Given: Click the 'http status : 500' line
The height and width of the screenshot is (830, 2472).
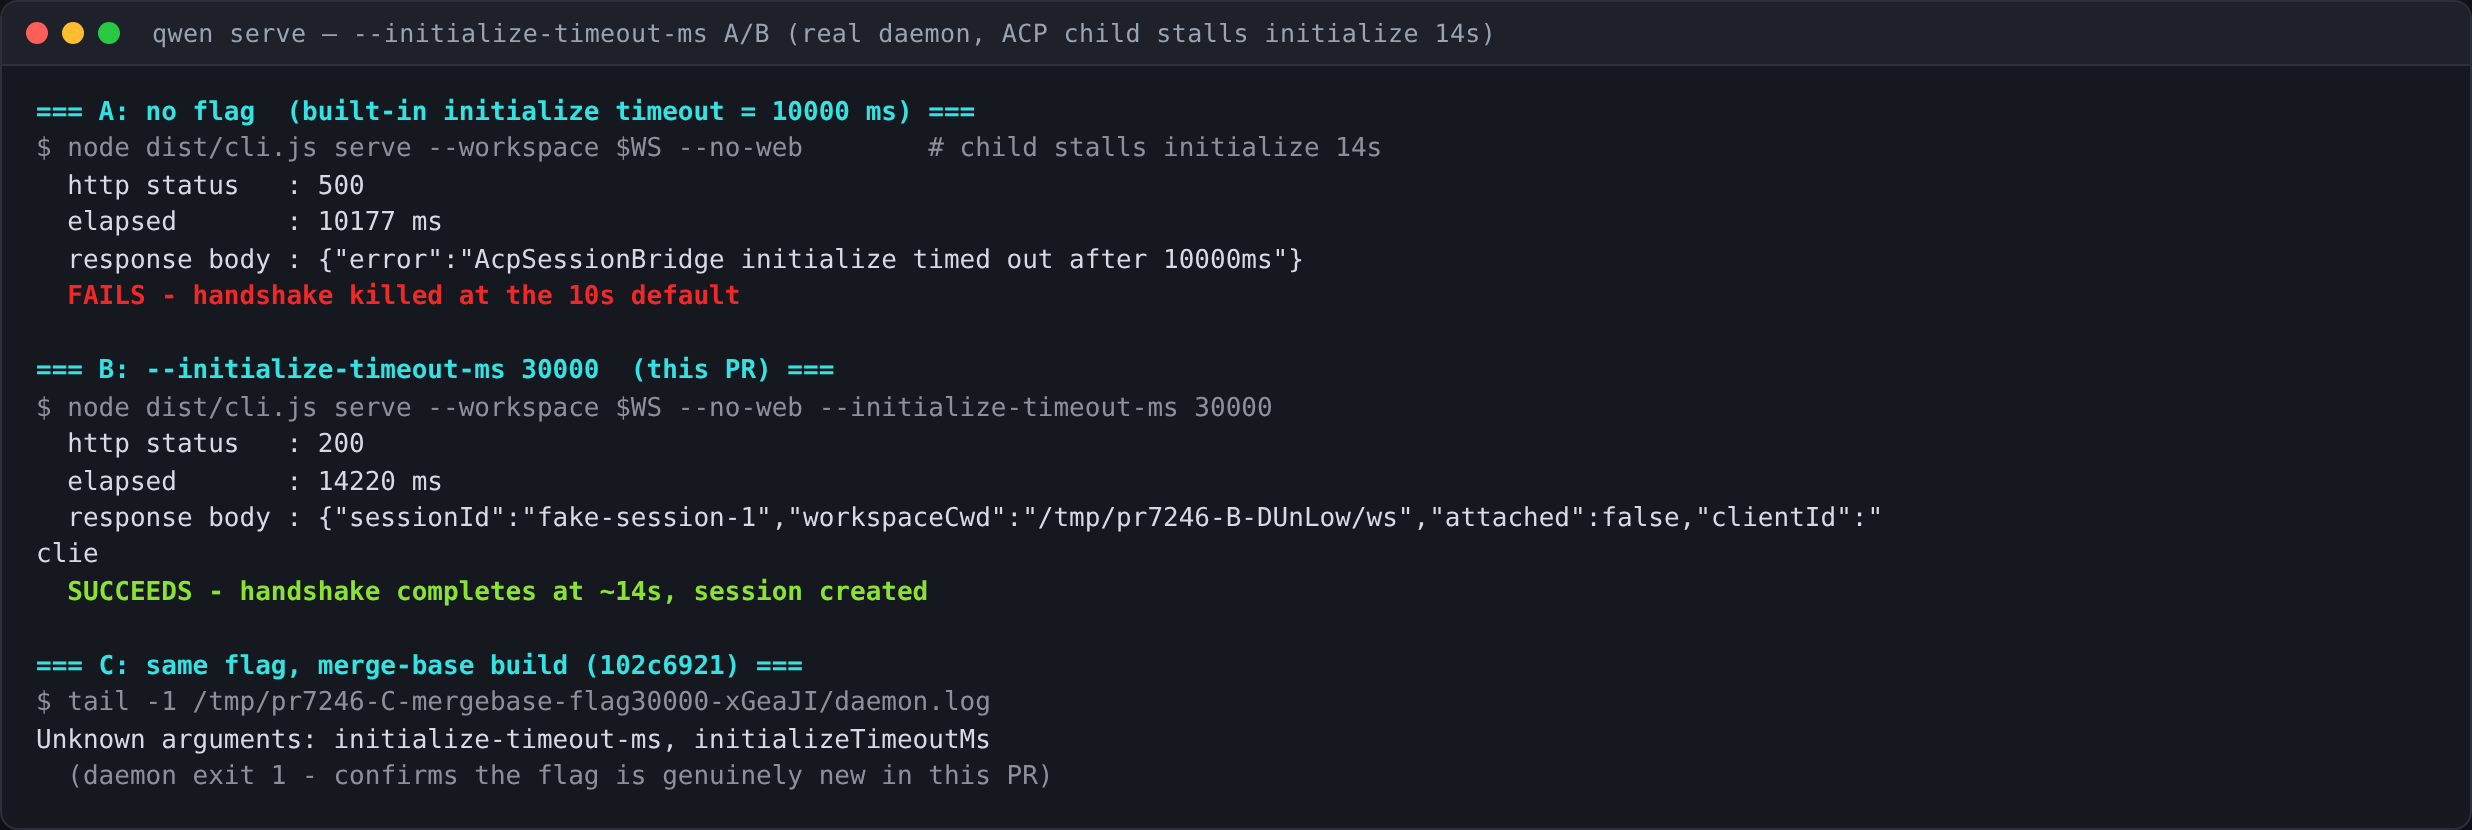Looking at the screenshot, I should coord(215,185).
